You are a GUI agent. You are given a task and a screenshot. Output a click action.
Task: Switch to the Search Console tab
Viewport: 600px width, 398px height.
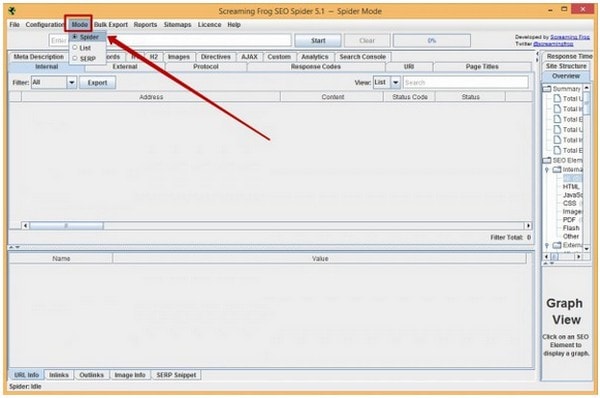(362, 57)
